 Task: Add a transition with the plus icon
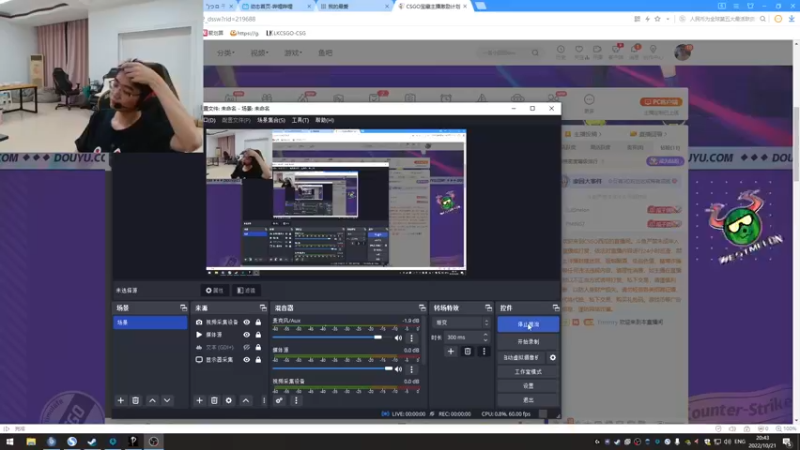pos(451,351)
